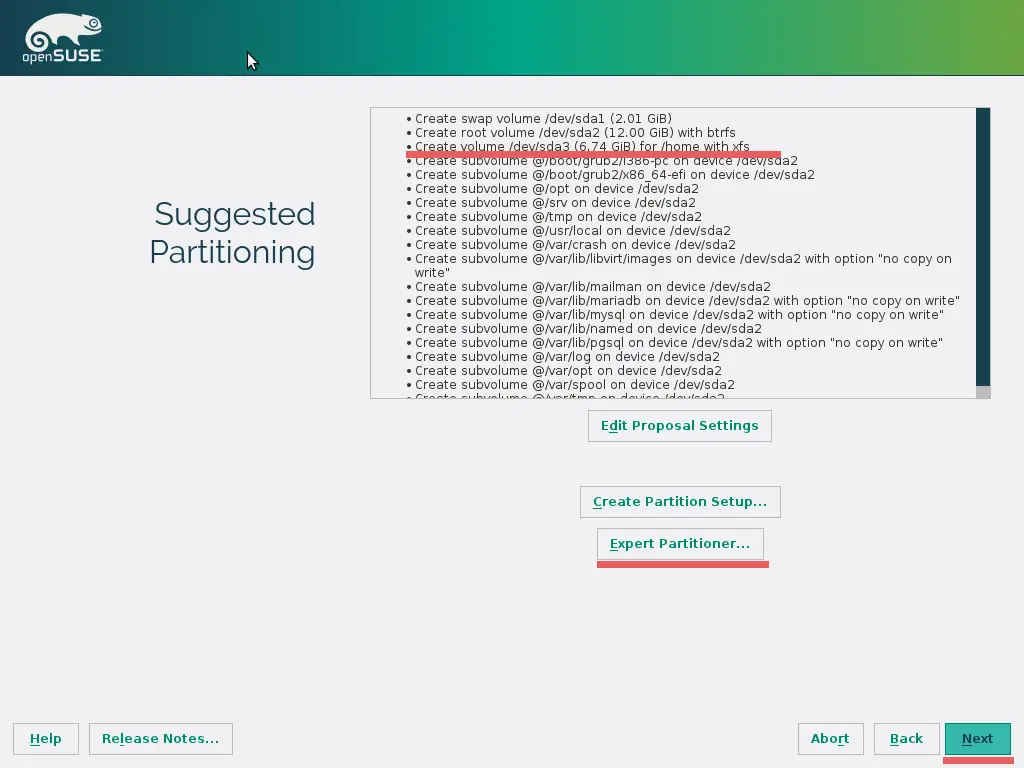
Task: Open Create Partition Setup dialog
Action: (680, 502)
